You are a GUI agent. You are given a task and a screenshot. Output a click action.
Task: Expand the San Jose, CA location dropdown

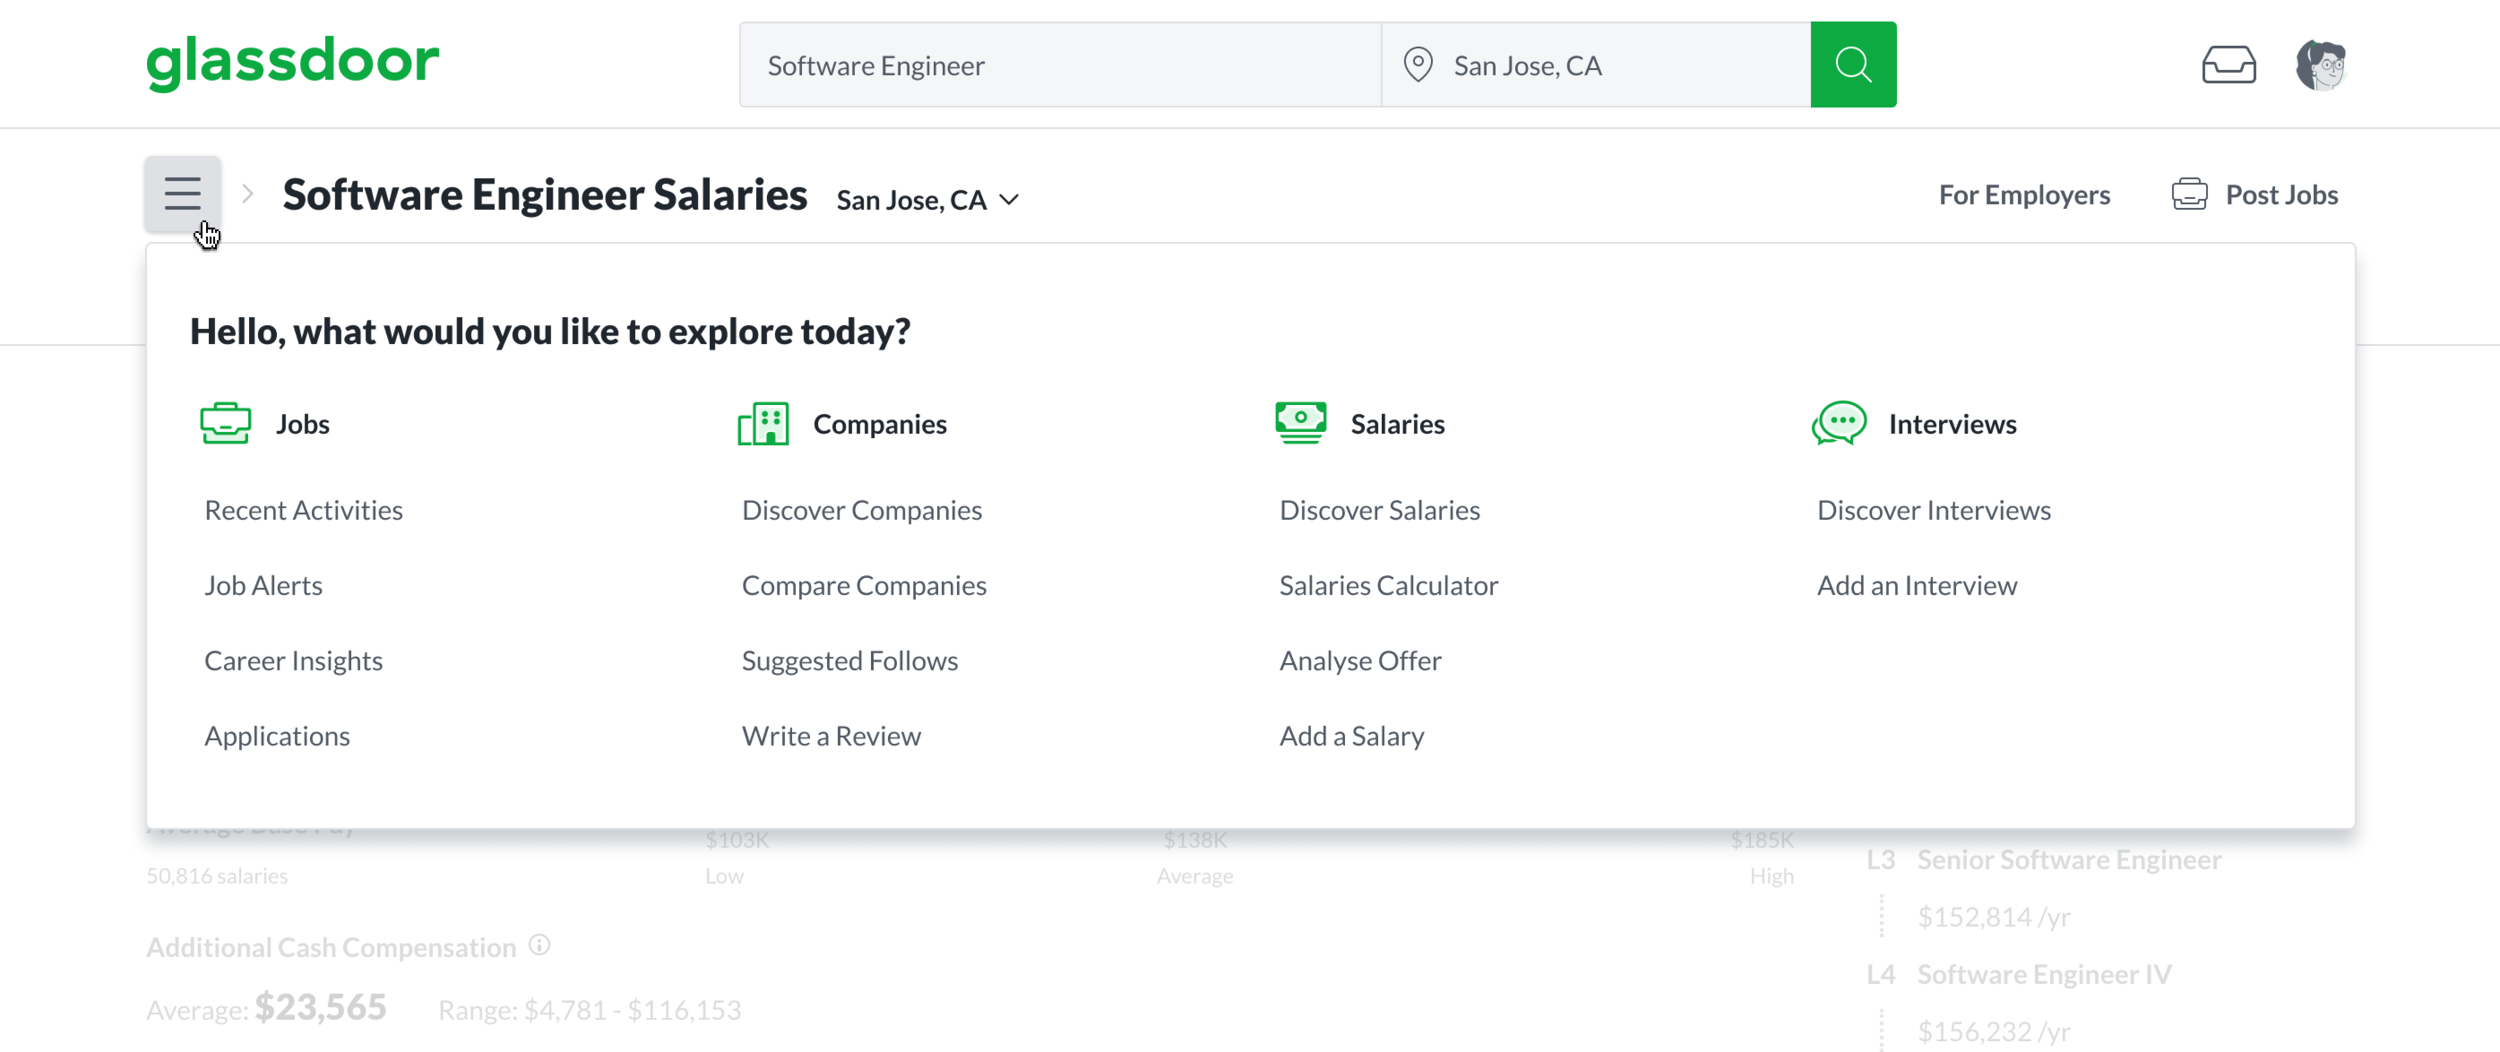(928, 200)
